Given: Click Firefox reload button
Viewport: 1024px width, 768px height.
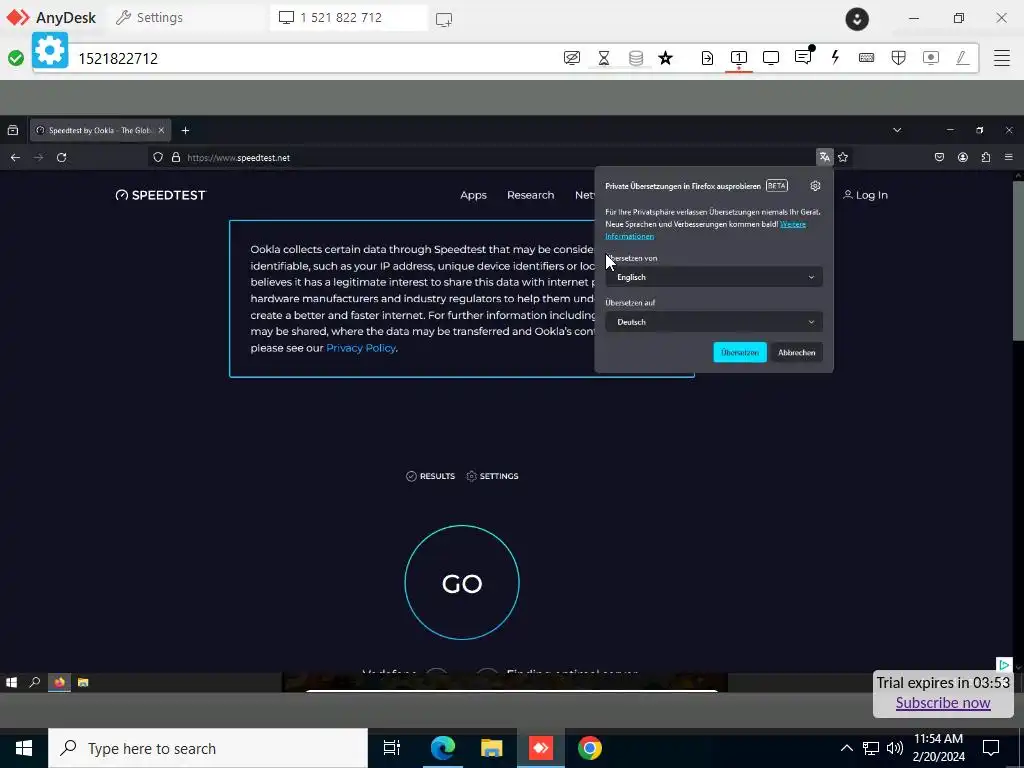Looking at the screenshot, I should (x=61, y=157).
